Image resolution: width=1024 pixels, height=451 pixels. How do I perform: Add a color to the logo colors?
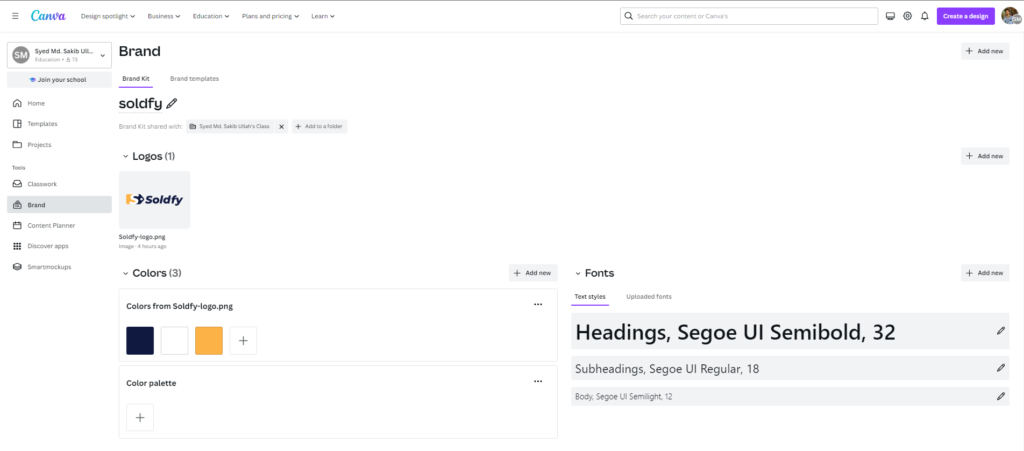243,341
